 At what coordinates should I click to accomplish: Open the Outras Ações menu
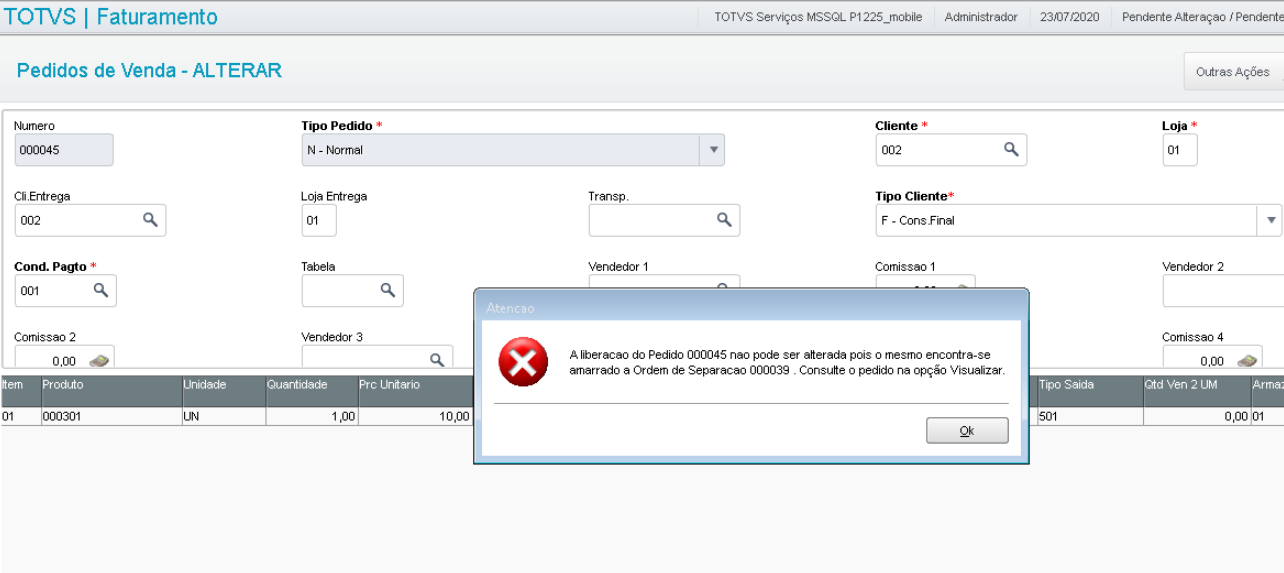[1233, 72]
